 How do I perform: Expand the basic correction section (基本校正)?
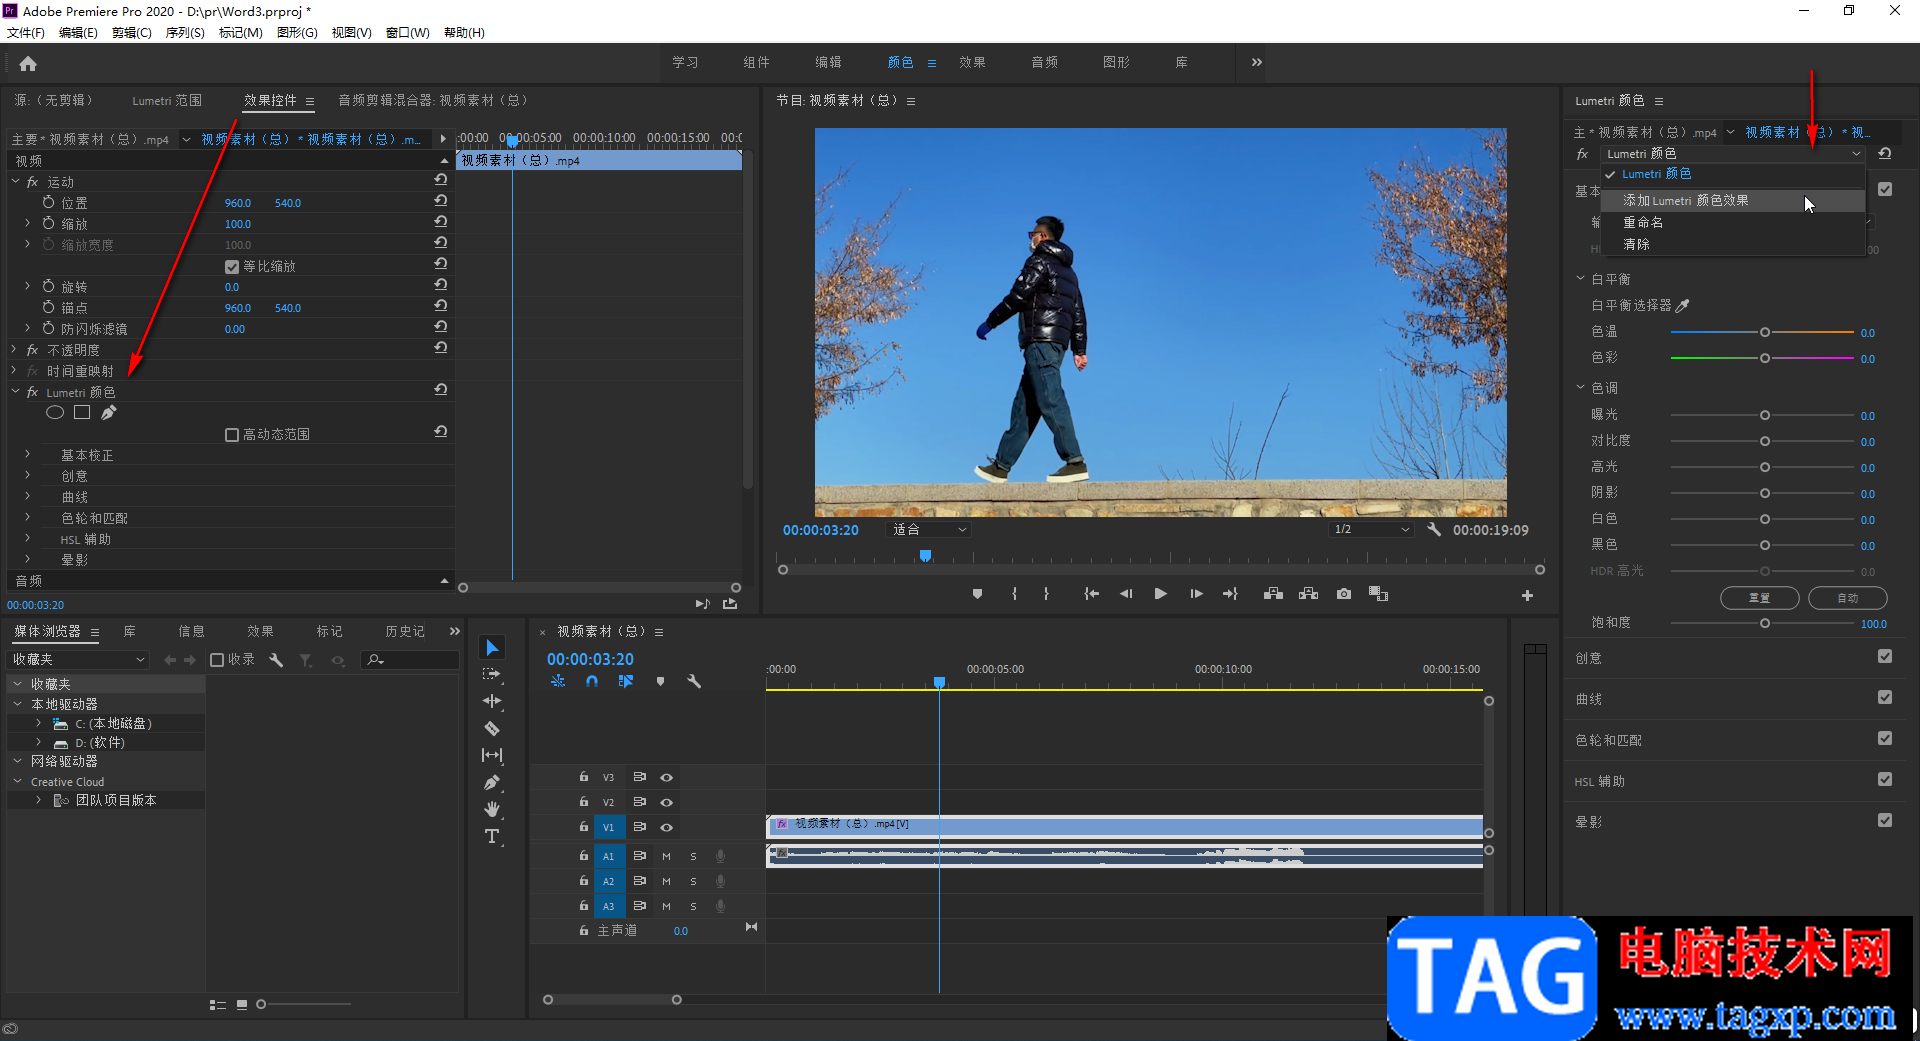(x=28, y=455)
